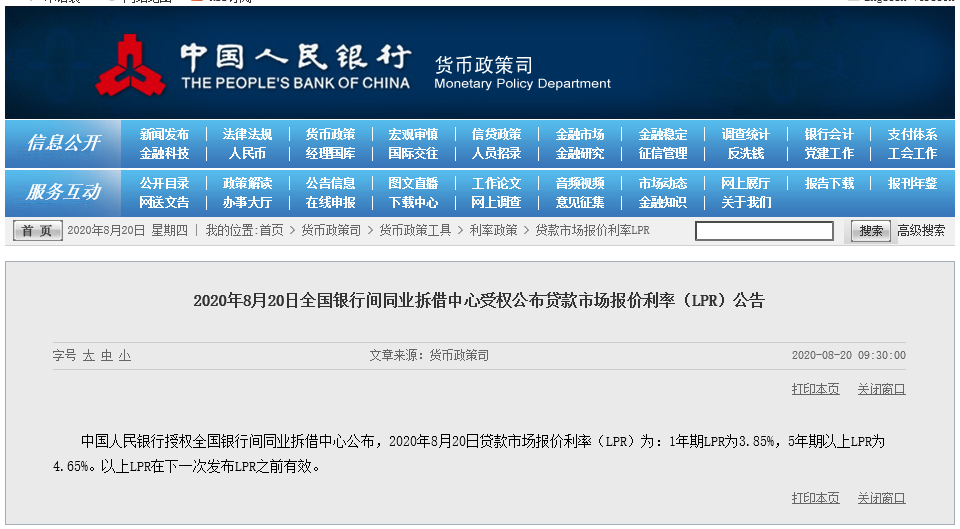
Task: Open 公告信息 service link
Action: click(x=330, y=183)
